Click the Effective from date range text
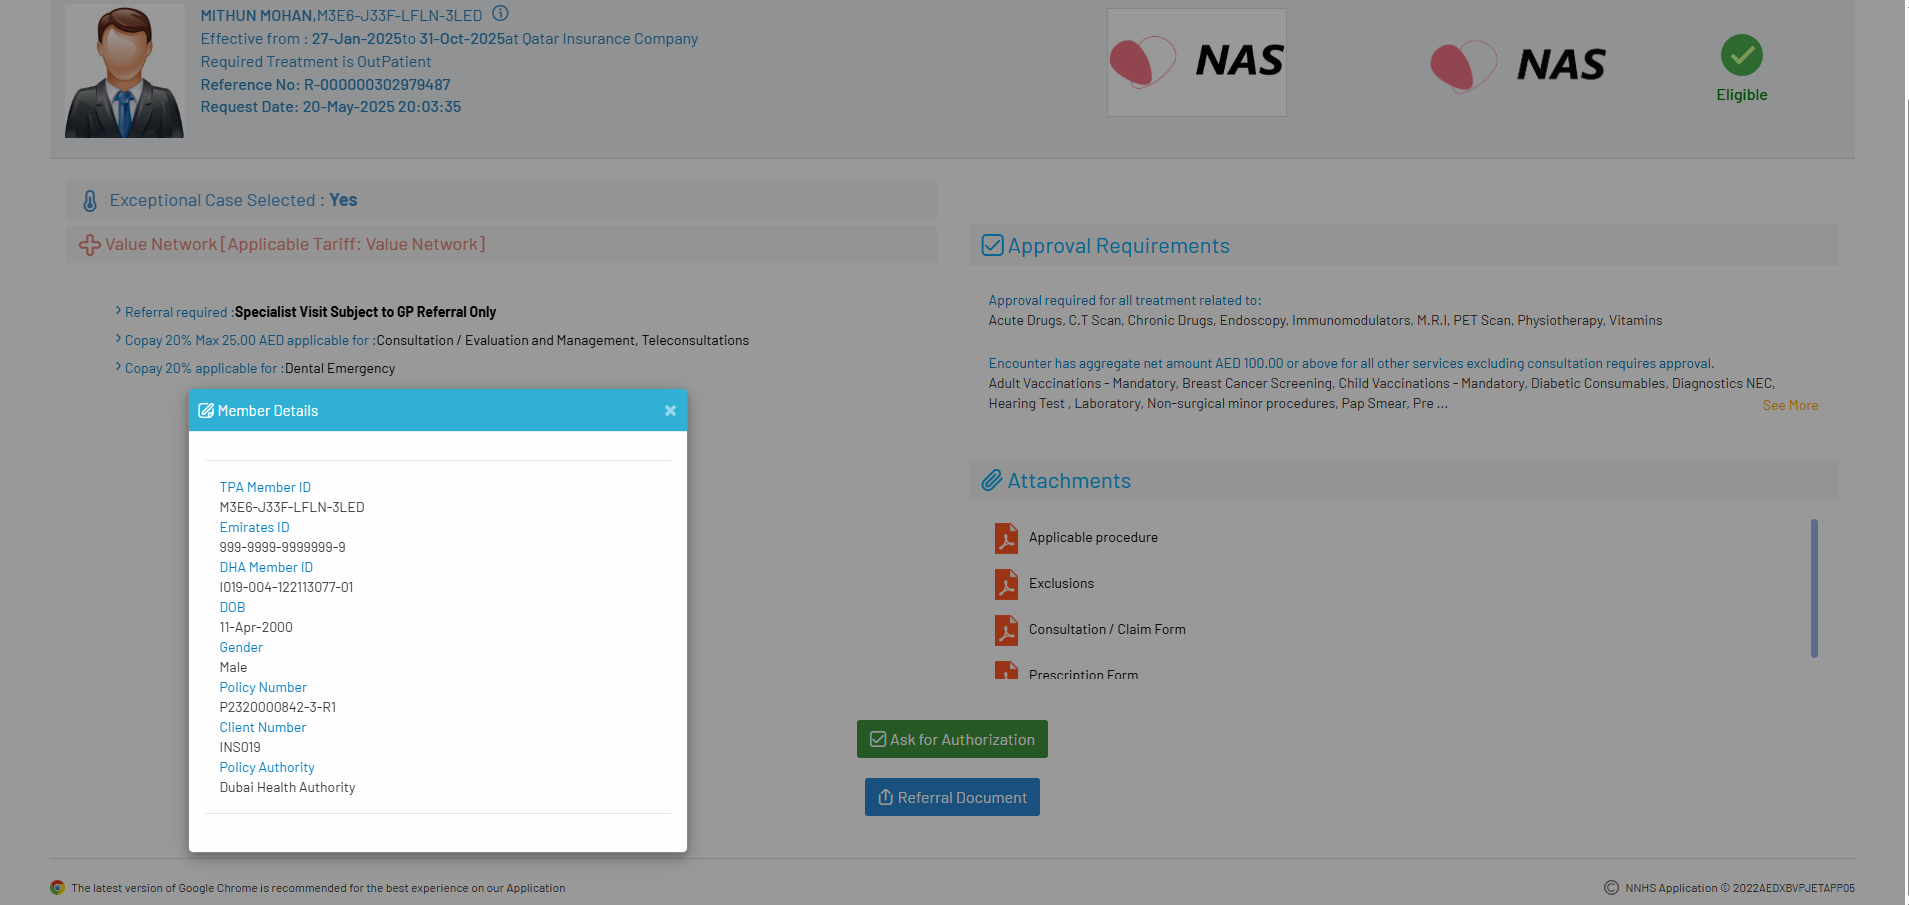Image resolution: width=1909 pixels, height=905 pixels. pos(449,39)
